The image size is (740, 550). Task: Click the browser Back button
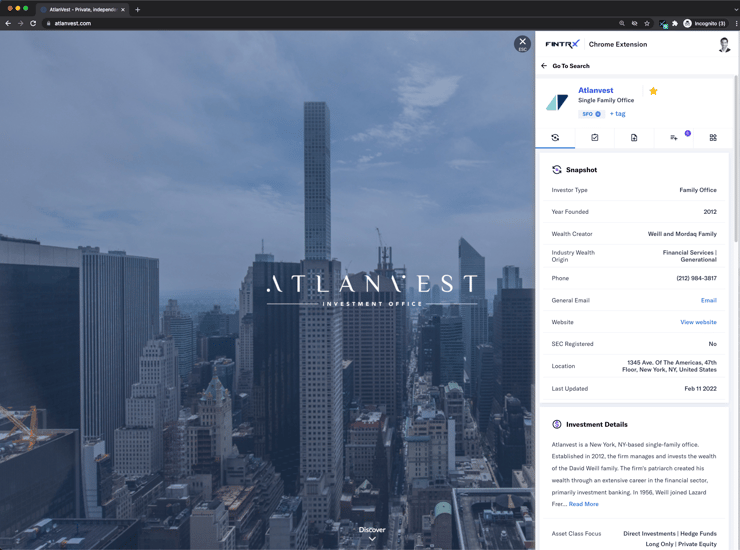pos(8,23)
